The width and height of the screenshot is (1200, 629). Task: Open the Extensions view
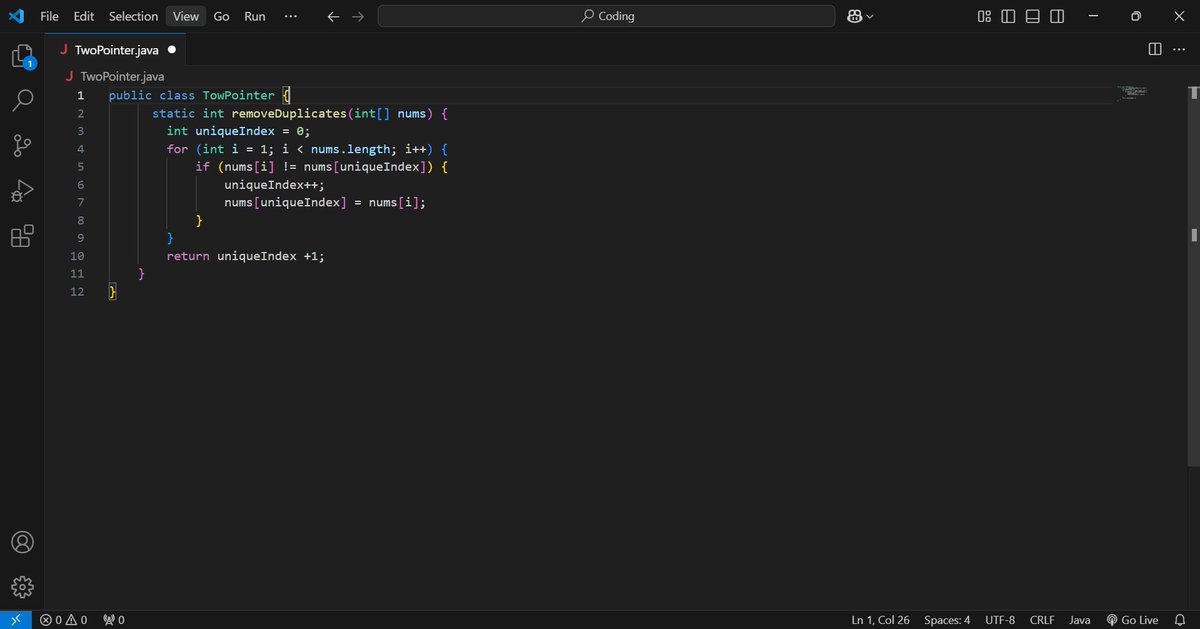(x=22, y=236)
